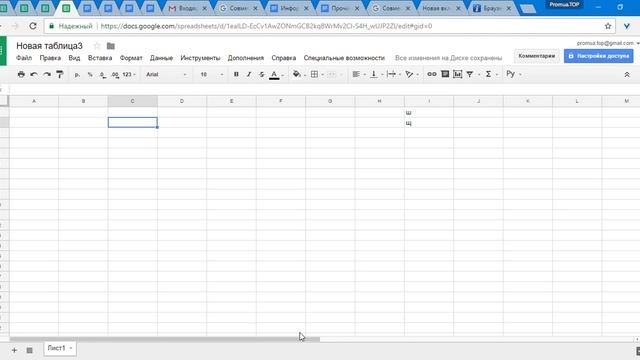Open the Правка menu
640x360 pixels.
coord(50,58)
